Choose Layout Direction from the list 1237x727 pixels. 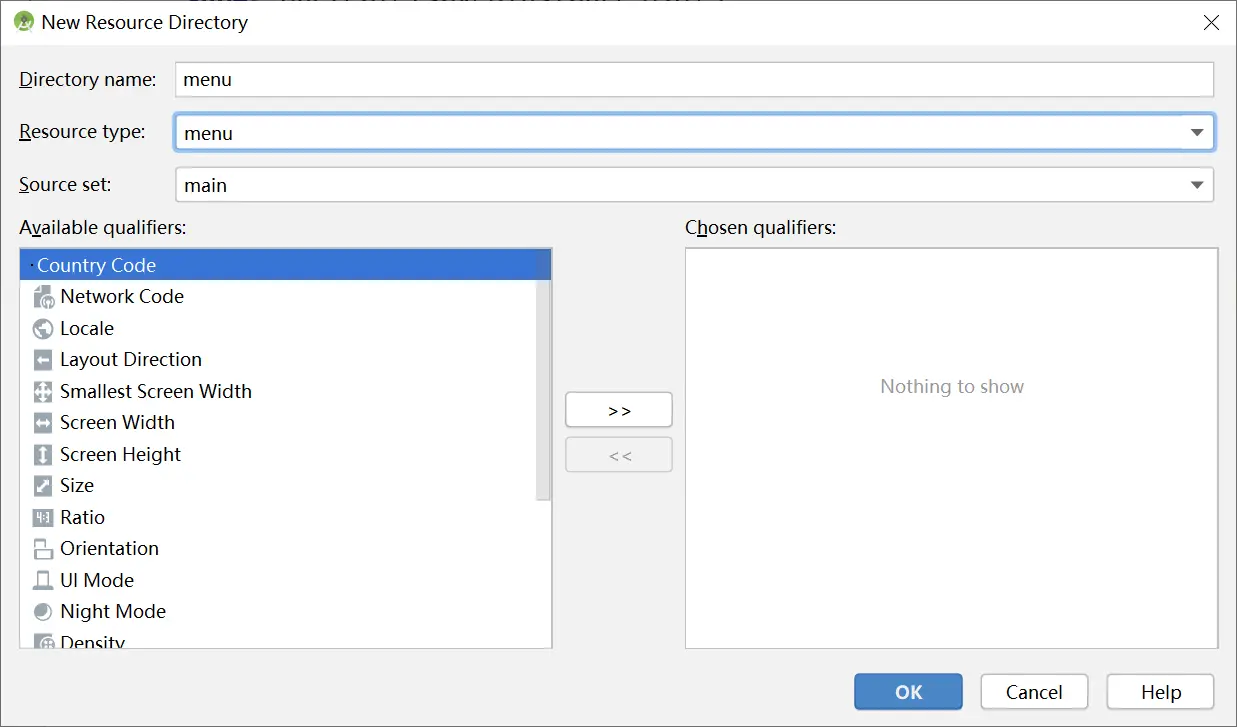(x=278, y=360)
